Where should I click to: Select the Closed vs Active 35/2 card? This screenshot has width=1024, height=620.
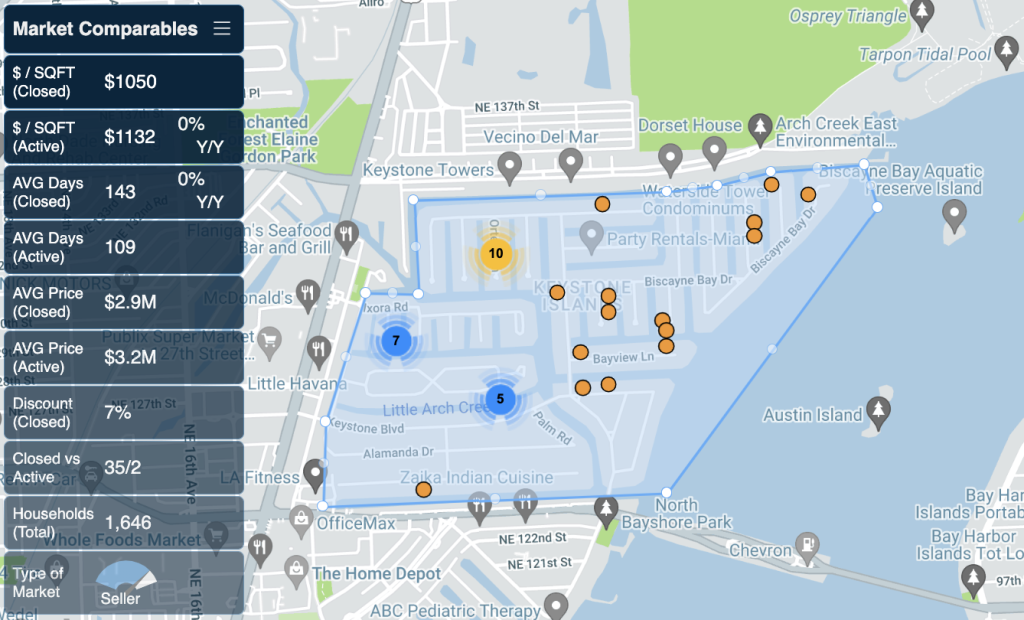[x=124, y=467]
